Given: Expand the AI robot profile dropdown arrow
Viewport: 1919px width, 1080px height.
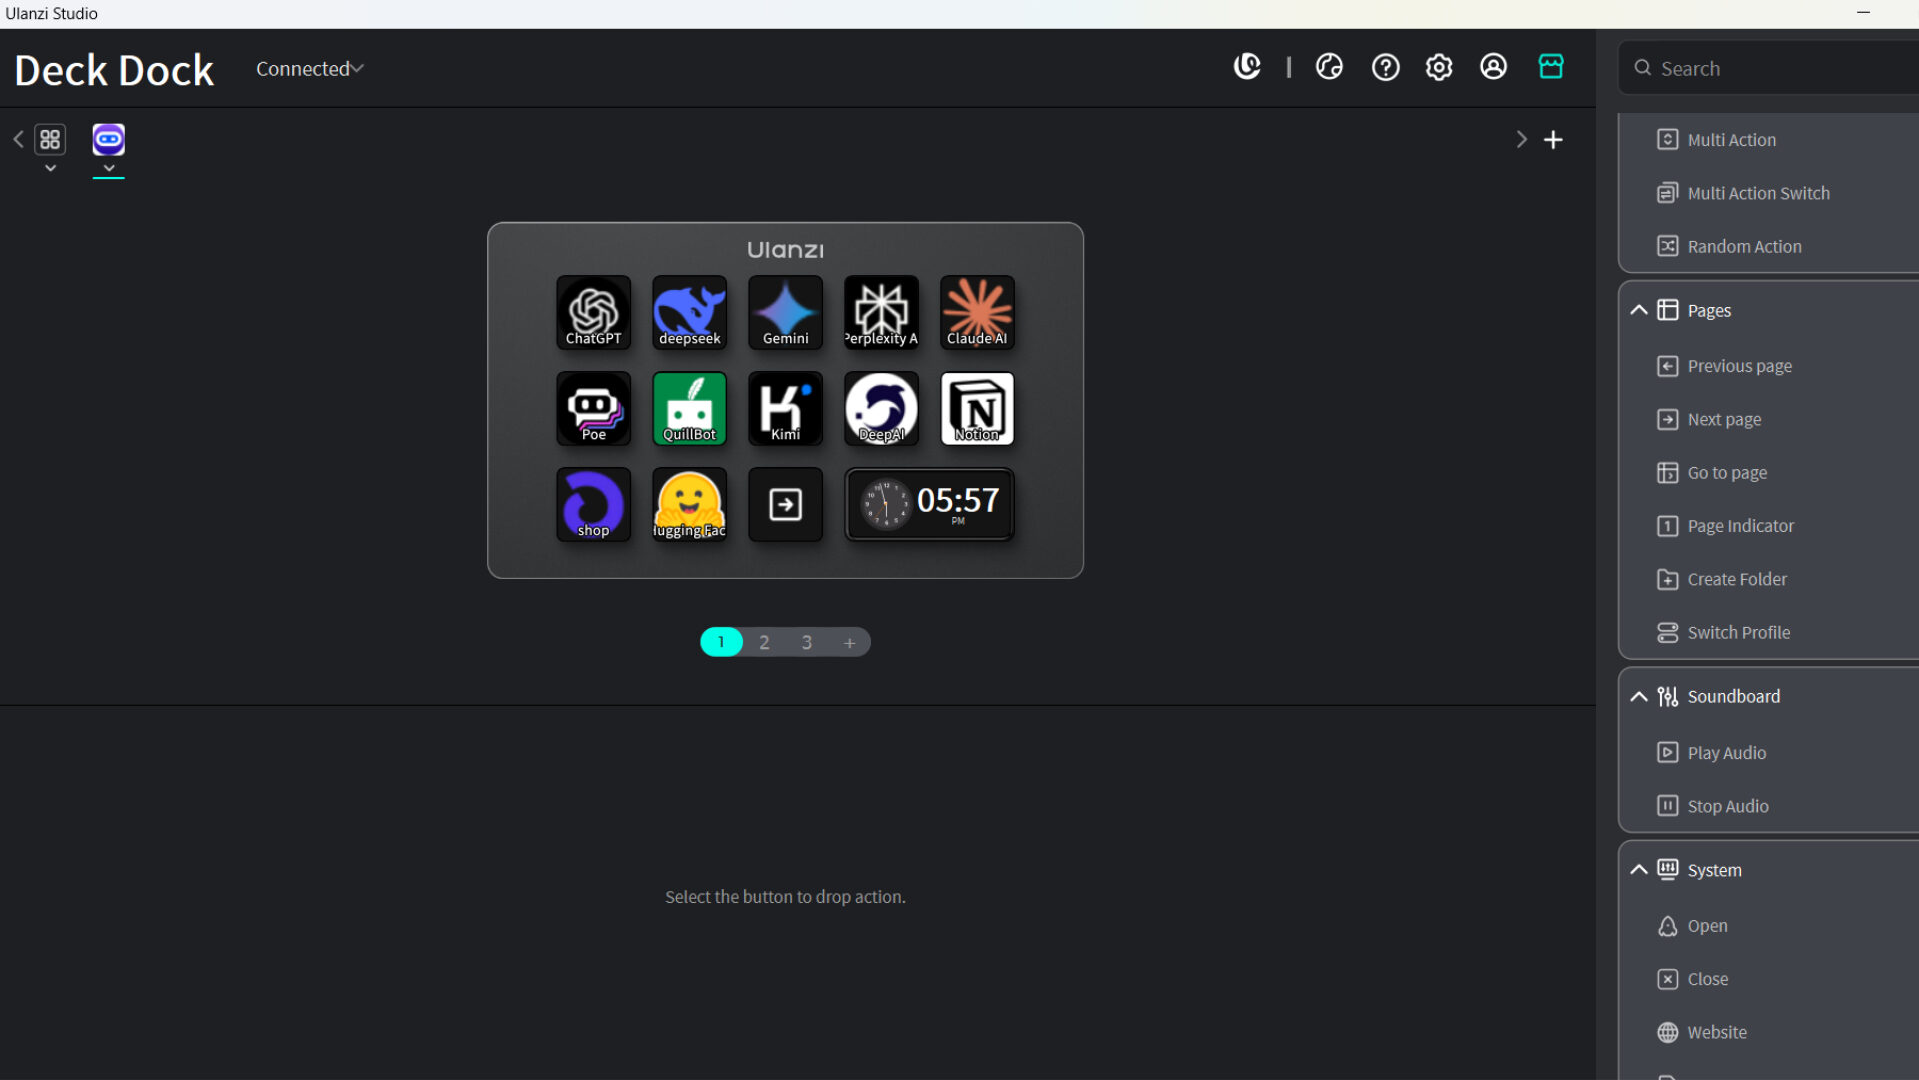Looking at the screenshot, I should click(x=108, y=169).
